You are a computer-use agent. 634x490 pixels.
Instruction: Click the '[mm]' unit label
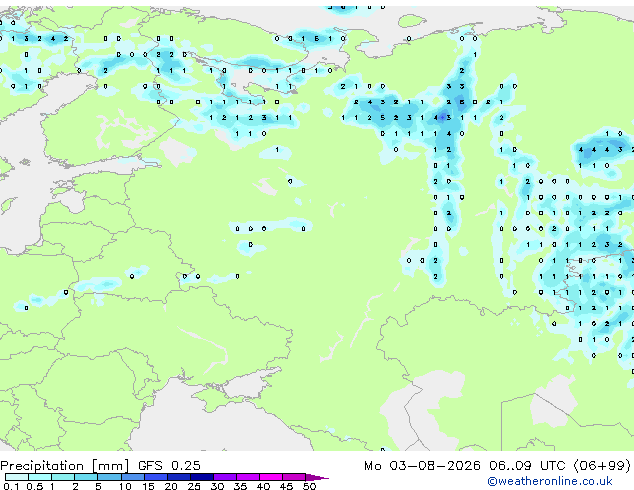point(110,466)
